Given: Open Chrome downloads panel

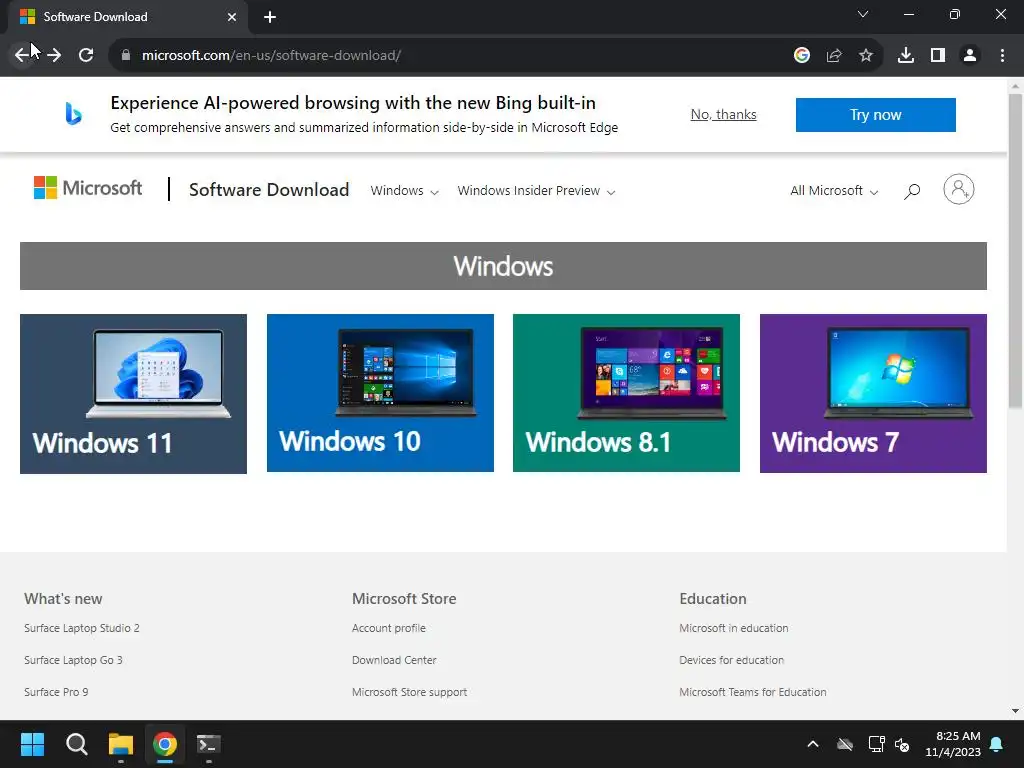Looking at the screenshot, I should [x=906, y=55].
